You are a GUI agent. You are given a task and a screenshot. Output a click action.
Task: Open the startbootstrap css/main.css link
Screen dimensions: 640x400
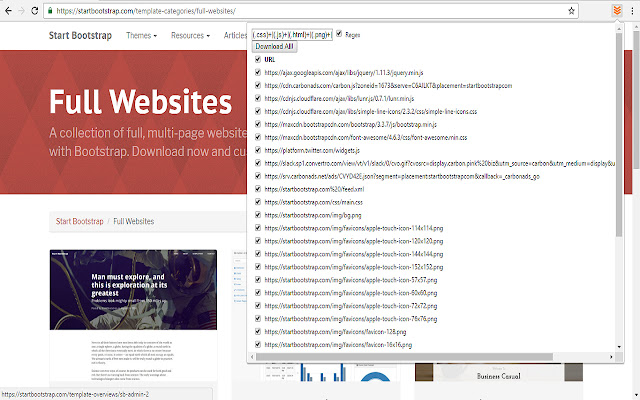click(313, 202)
